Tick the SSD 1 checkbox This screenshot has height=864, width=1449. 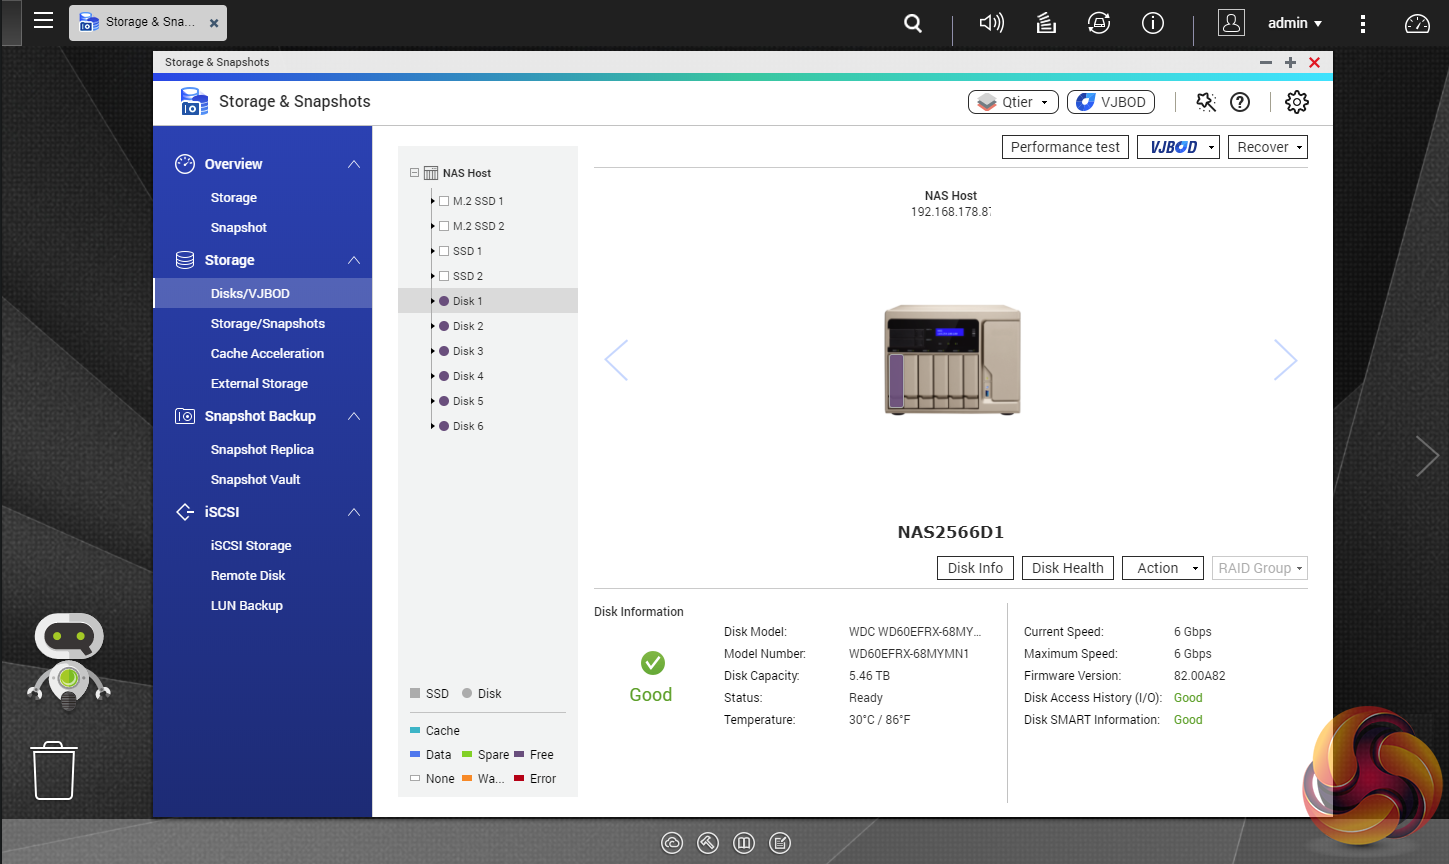pyautogui.click(x=444, y=251)
